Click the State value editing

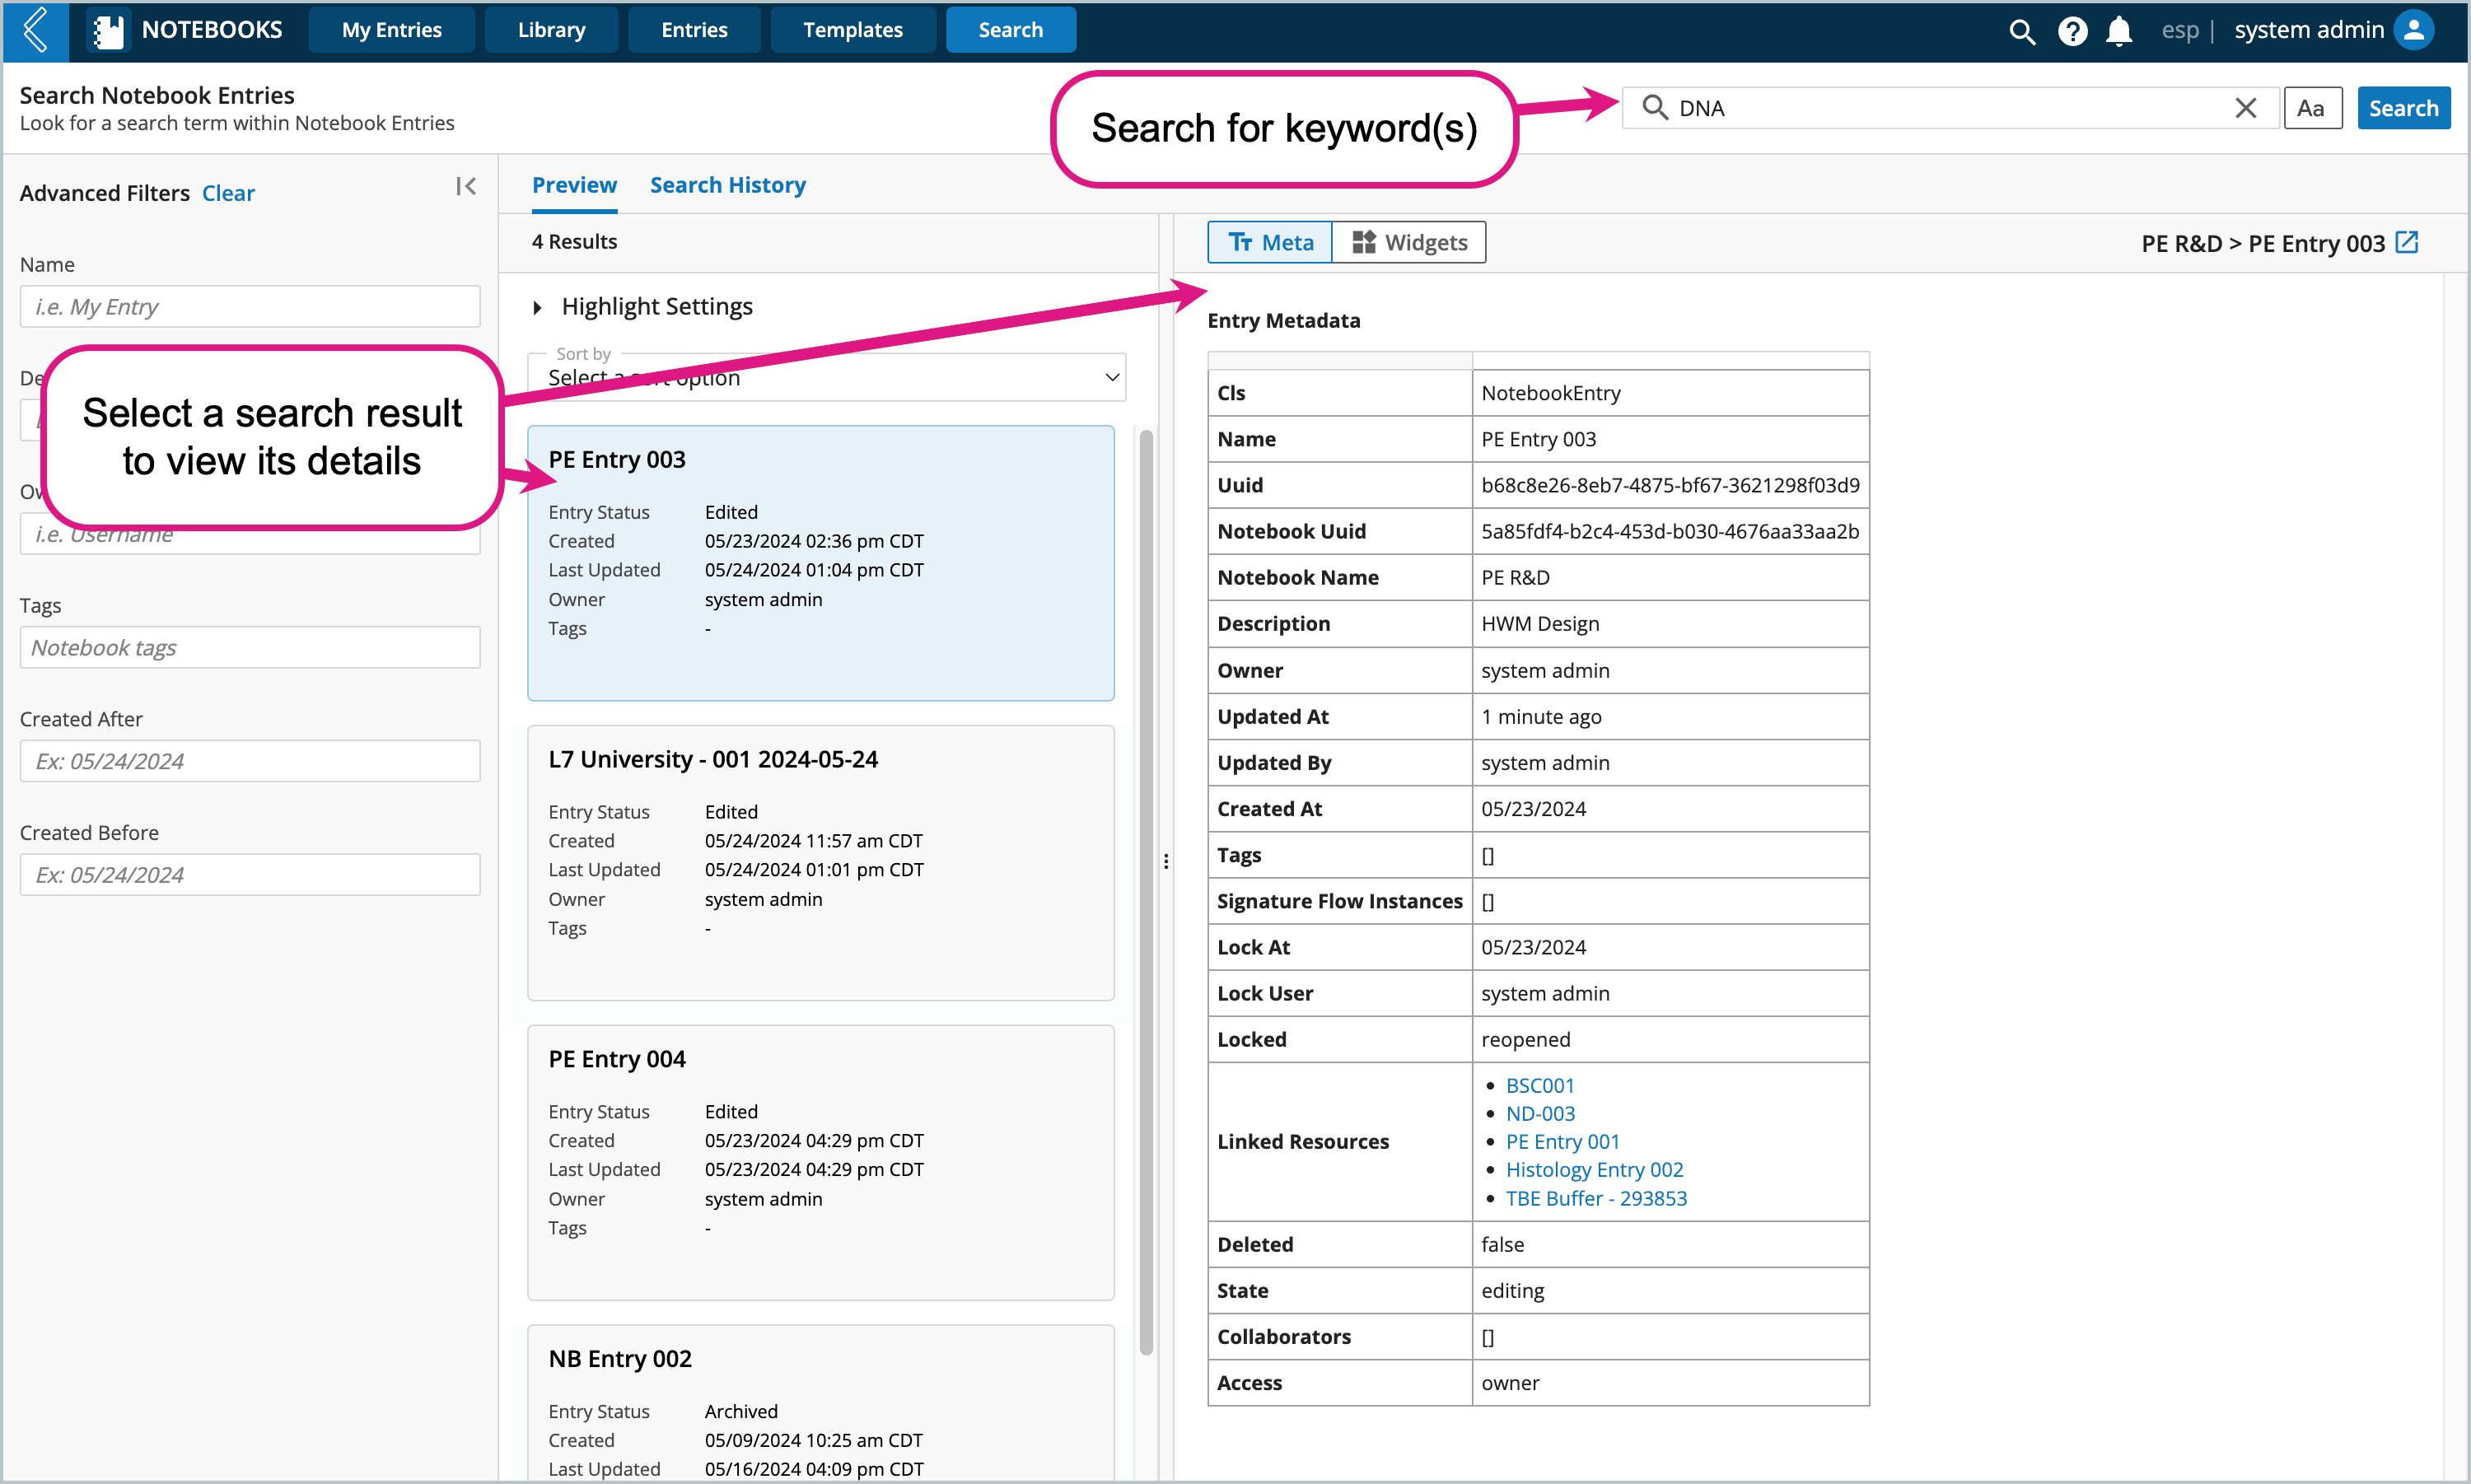(1512, 1290)
